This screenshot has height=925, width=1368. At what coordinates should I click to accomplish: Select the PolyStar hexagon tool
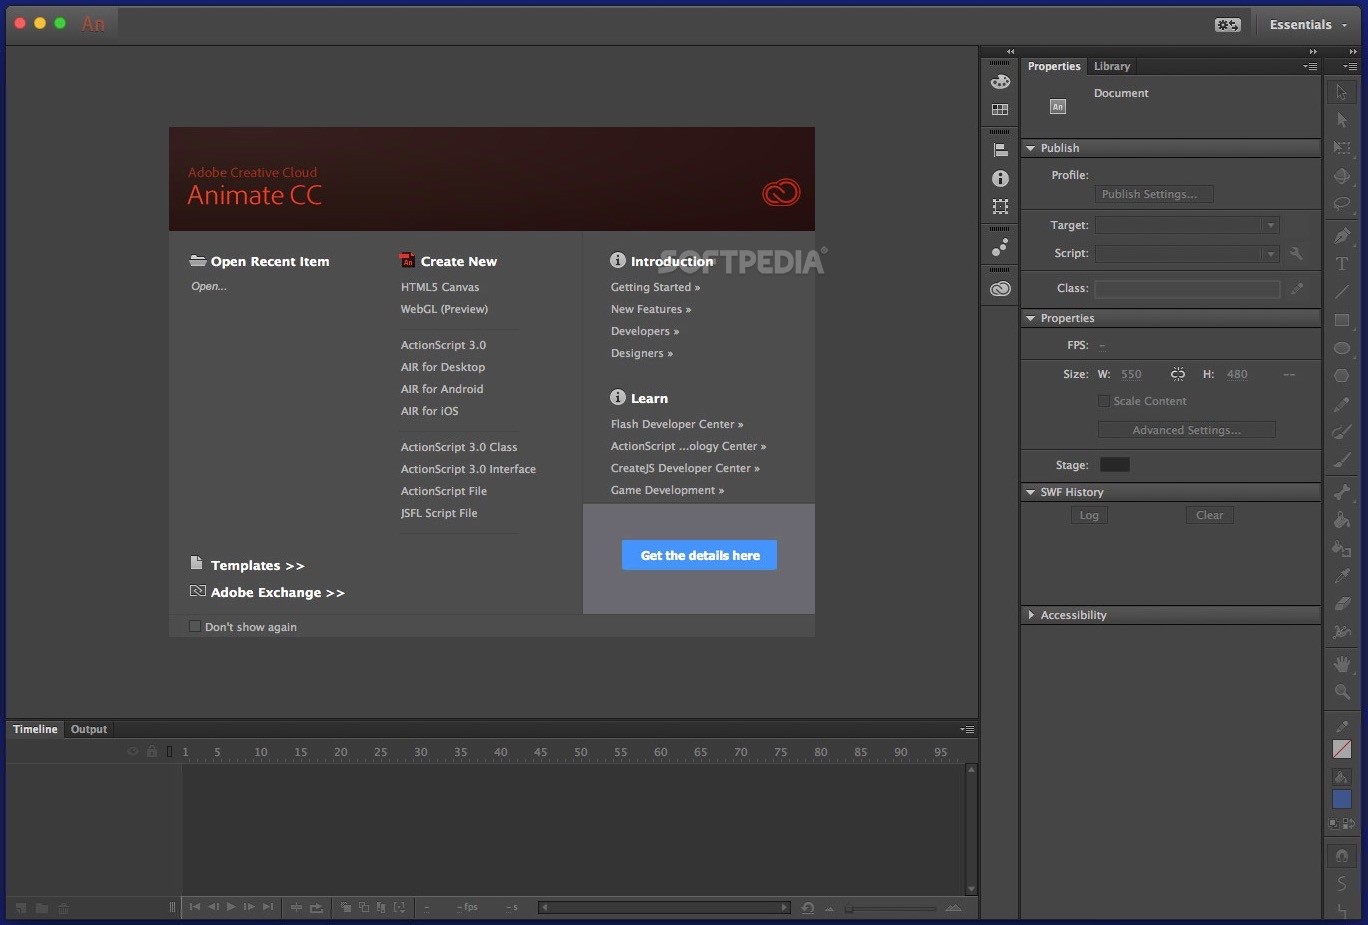(1342, 376)
